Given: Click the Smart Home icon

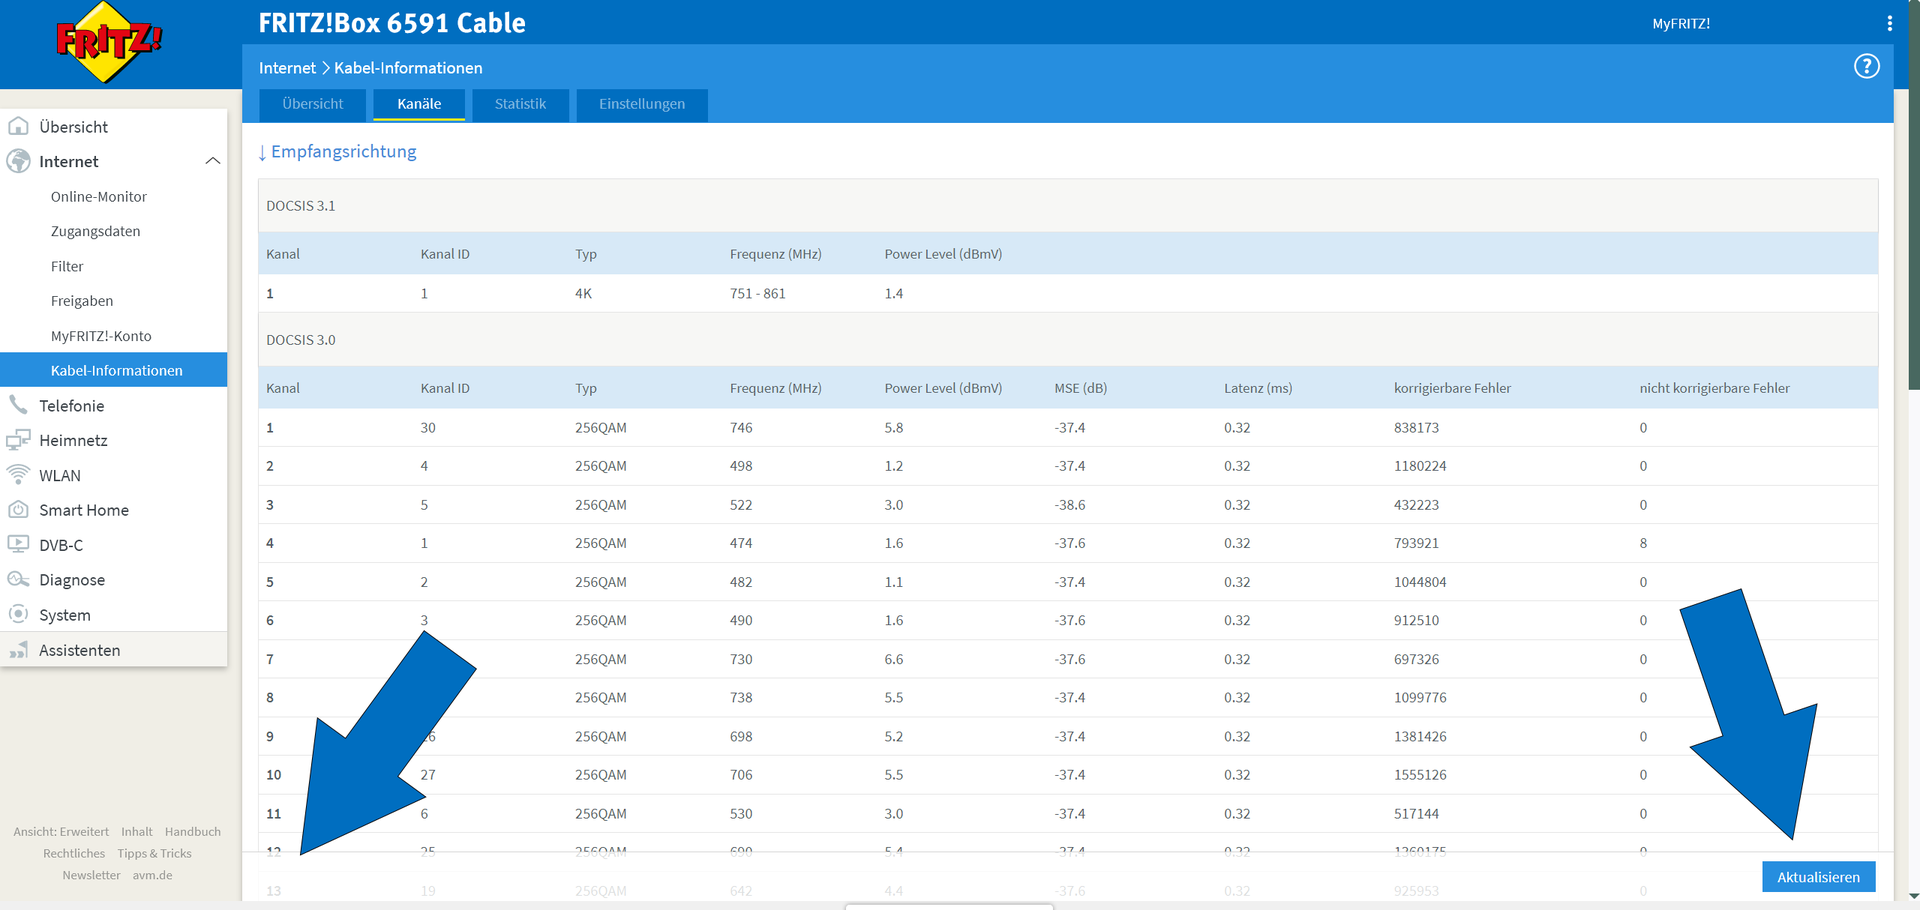Looking at the screenshot, I should [18, 510].
